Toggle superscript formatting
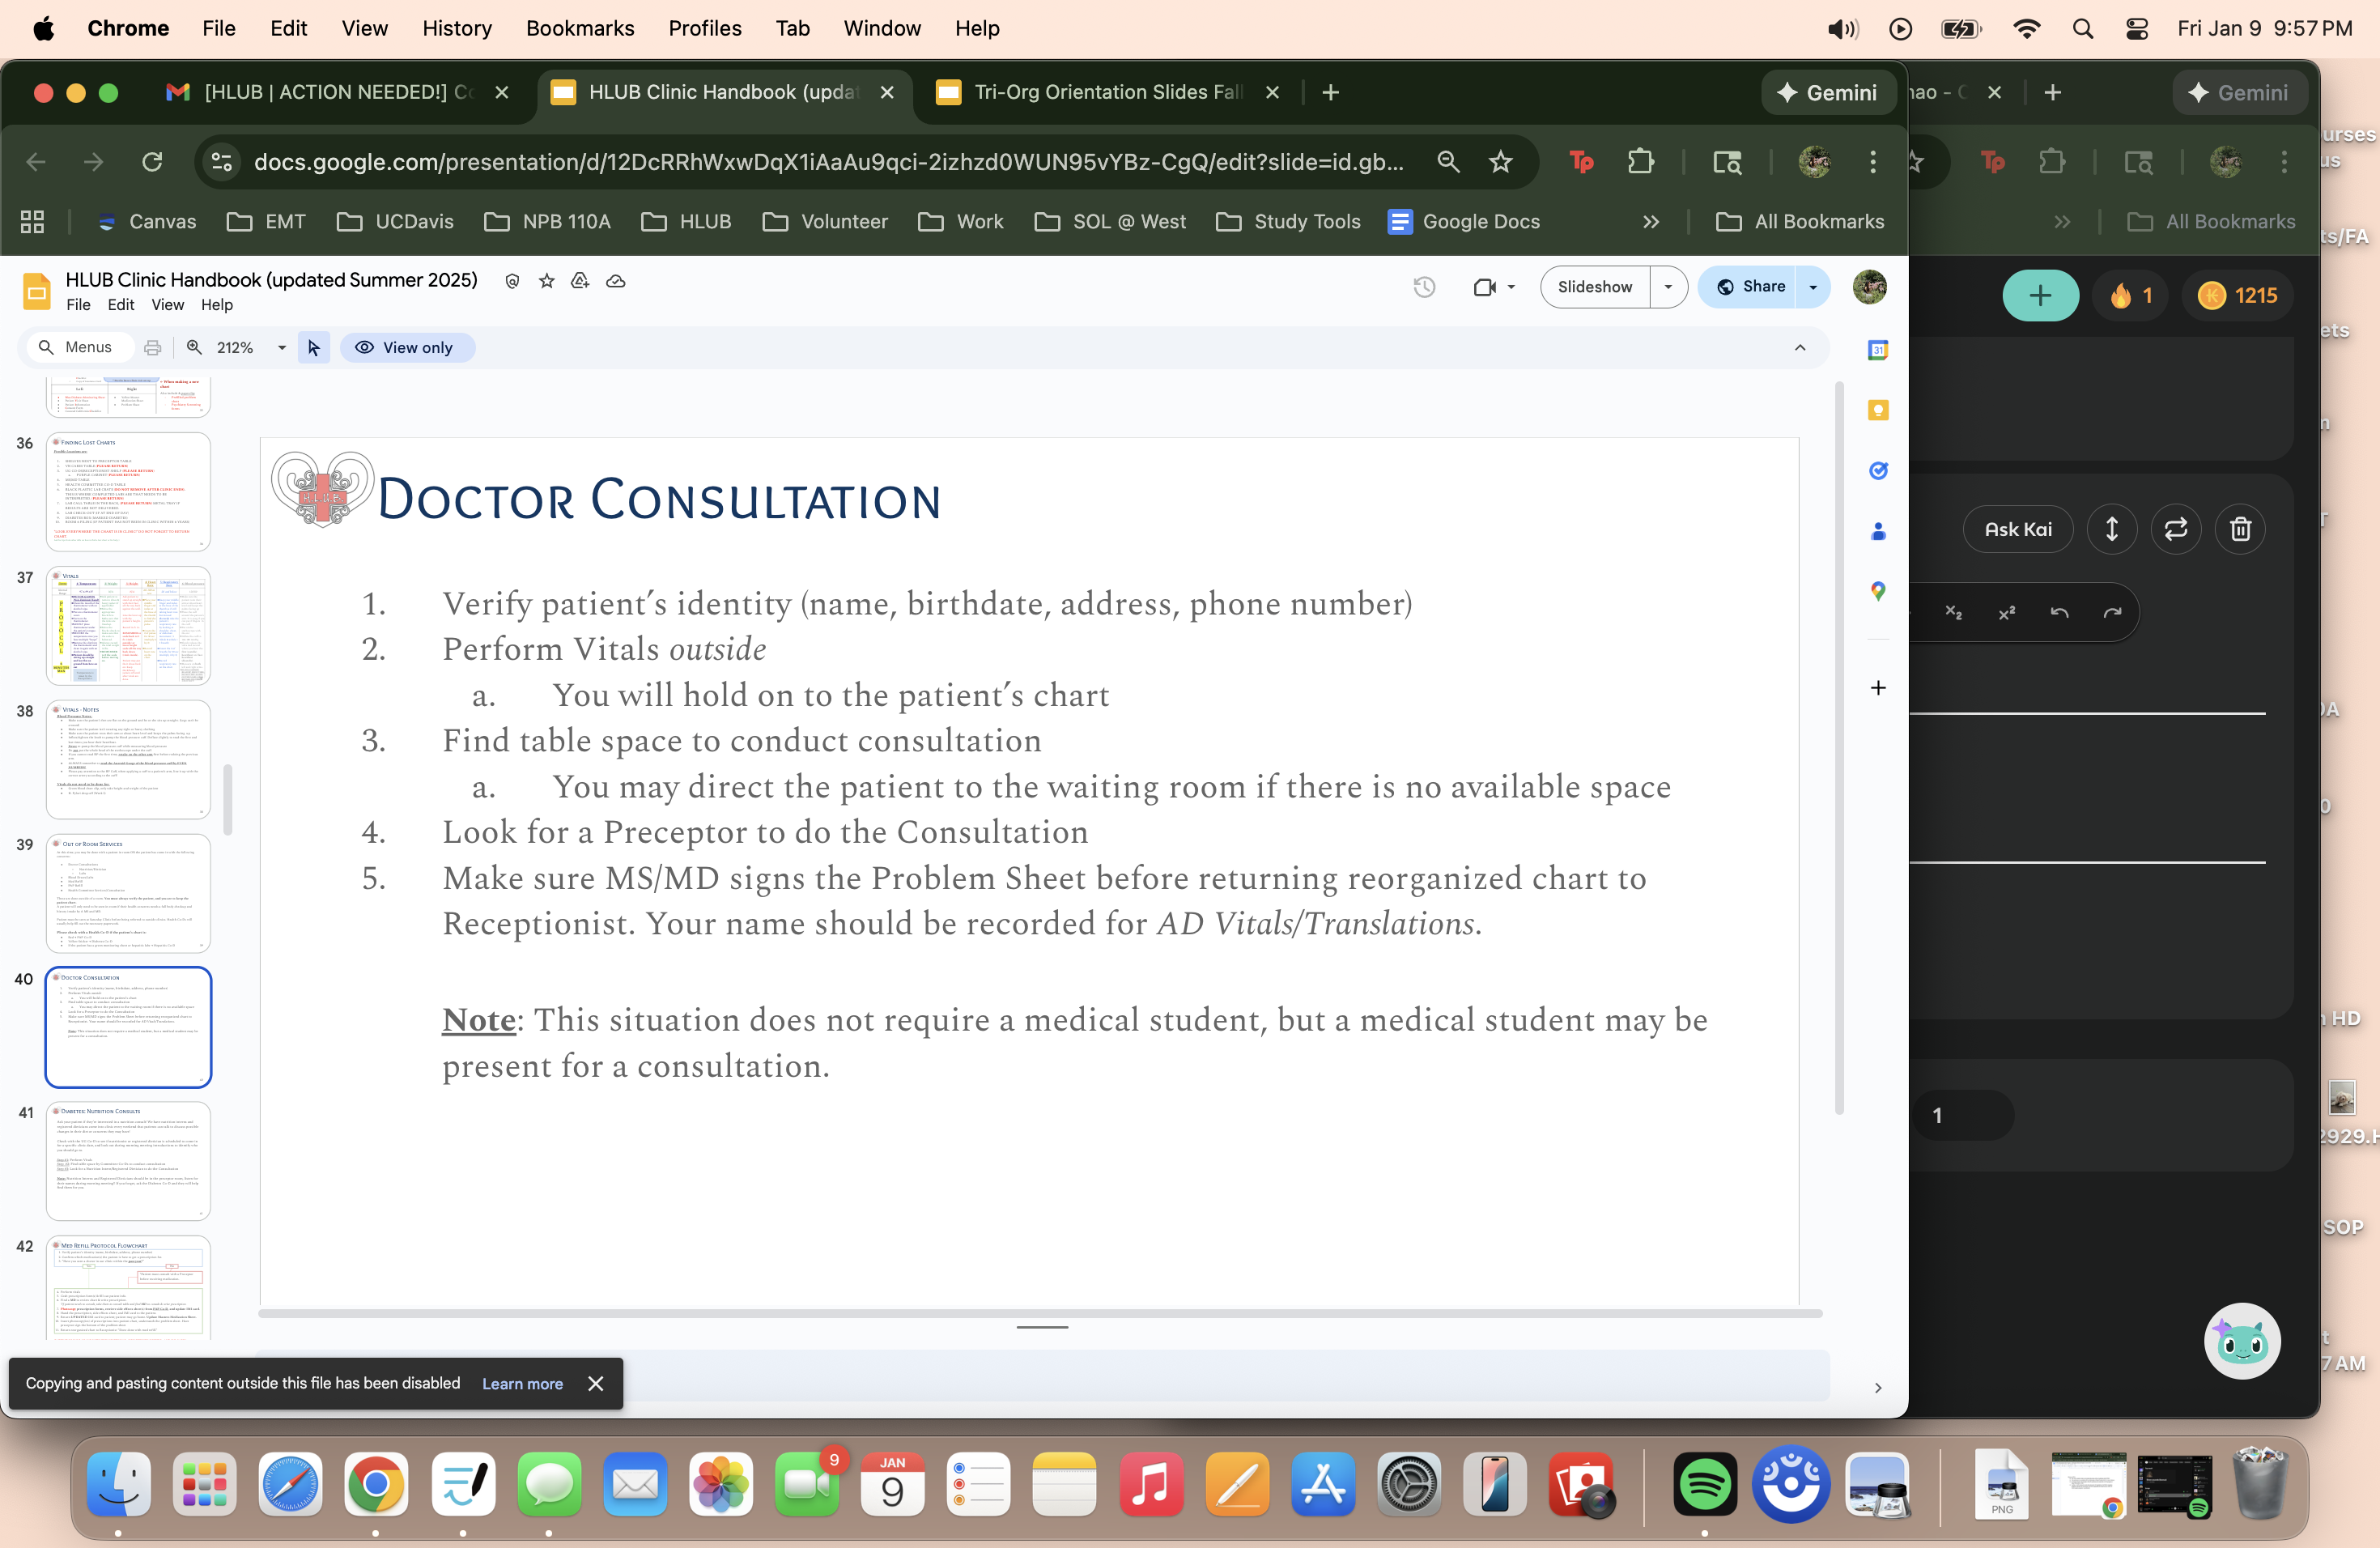 click(x=2006, y=612)
